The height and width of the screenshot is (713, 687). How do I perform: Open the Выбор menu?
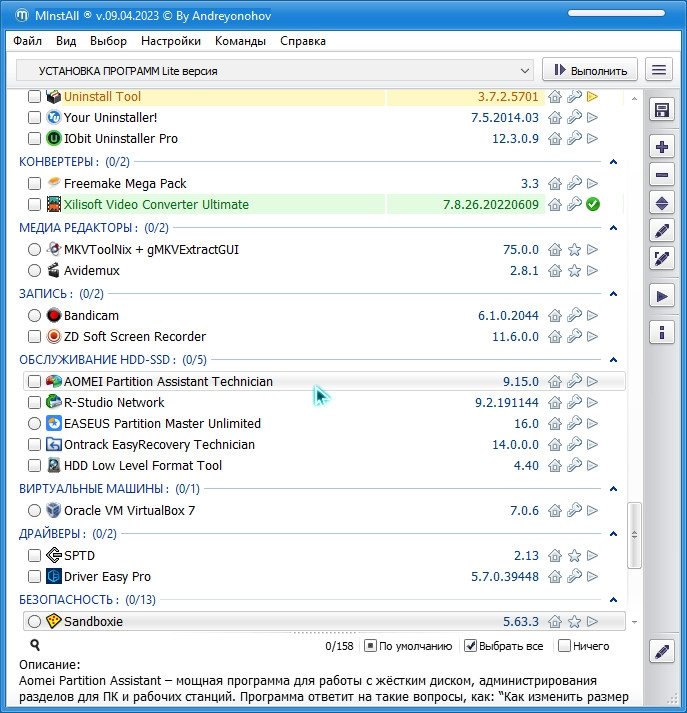(x=108, y=41)
